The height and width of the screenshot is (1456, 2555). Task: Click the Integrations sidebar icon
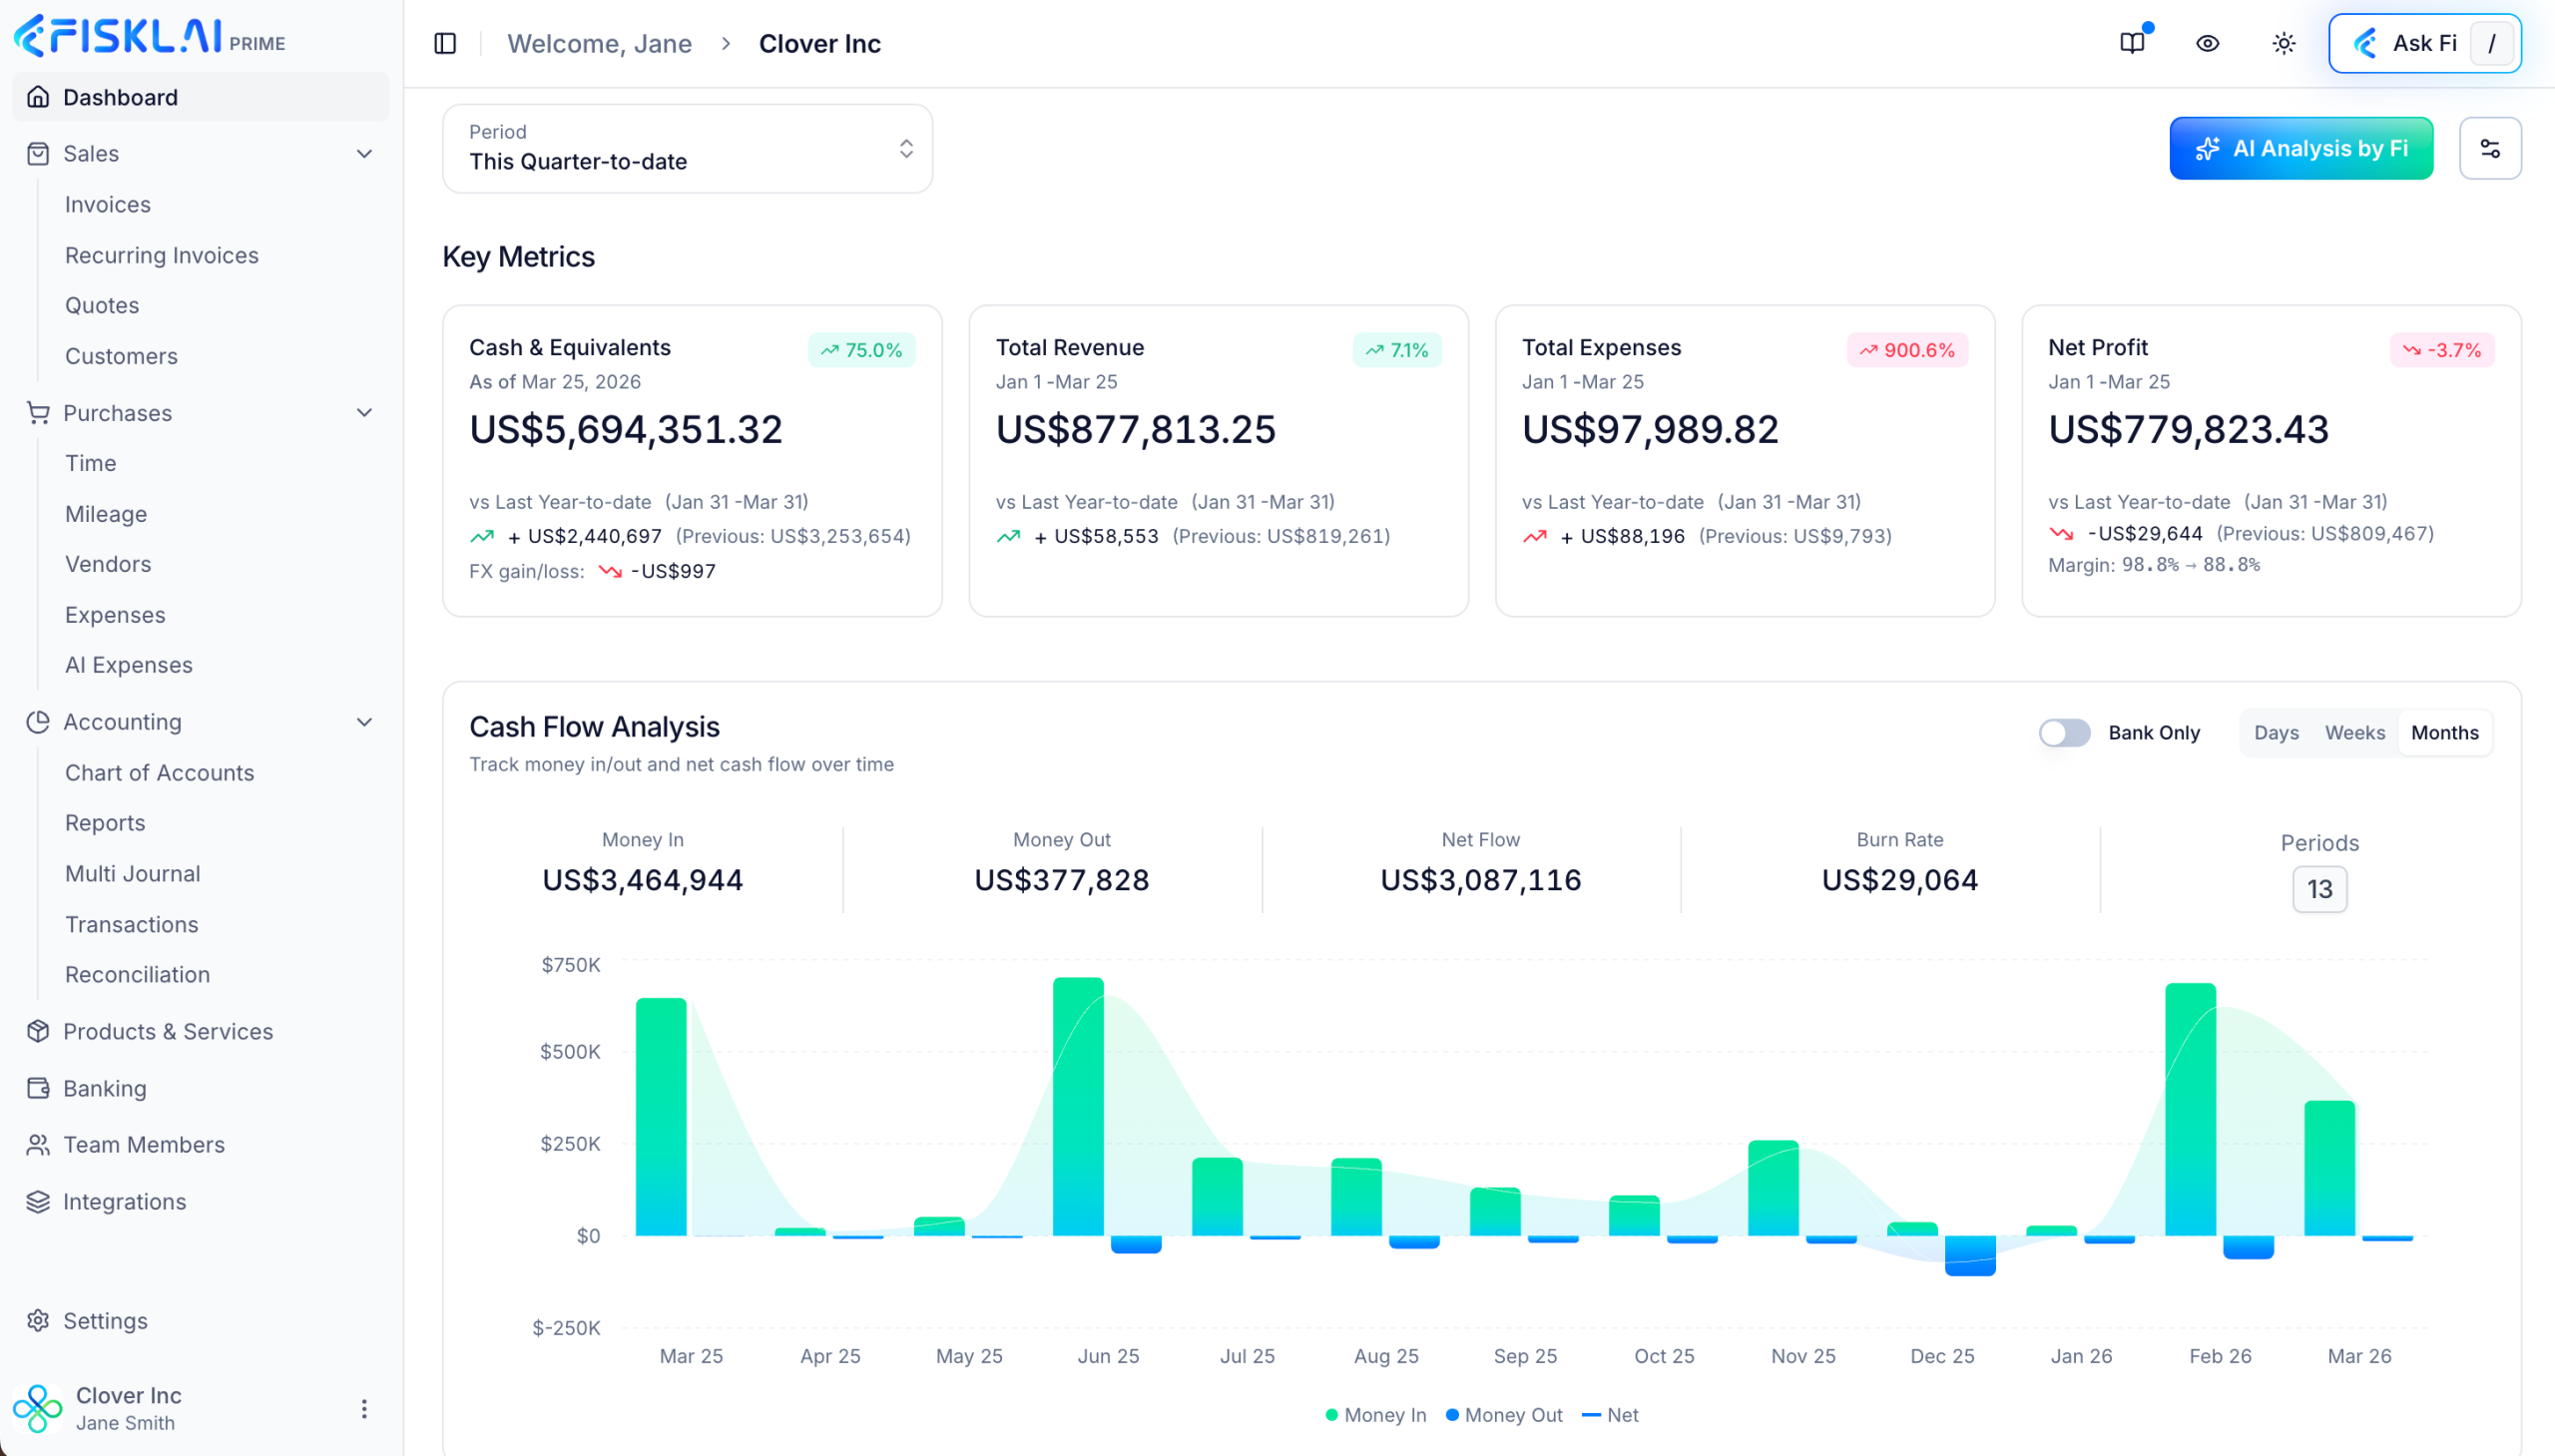38,1201
